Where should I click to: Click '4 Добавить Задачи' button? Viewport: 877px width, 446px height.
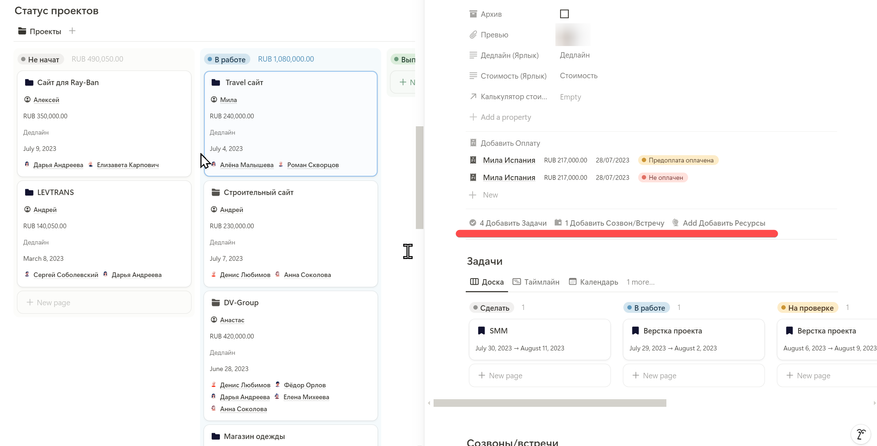click(508, 223)
